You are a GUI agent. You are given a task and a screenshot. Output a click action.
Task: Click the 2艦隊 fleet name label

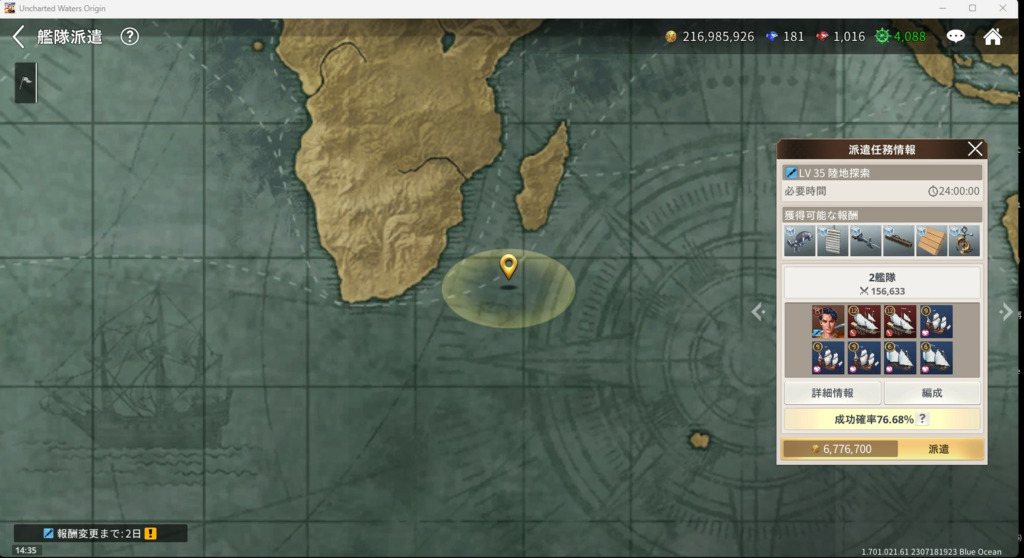882,277
